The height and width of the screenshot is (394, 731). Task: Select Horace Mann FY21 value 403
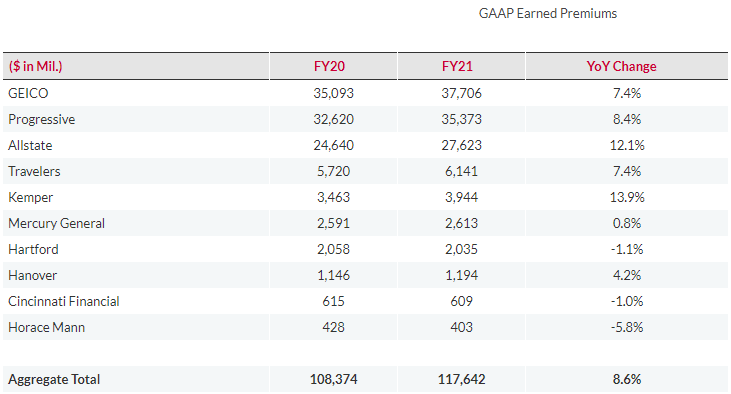461,328
